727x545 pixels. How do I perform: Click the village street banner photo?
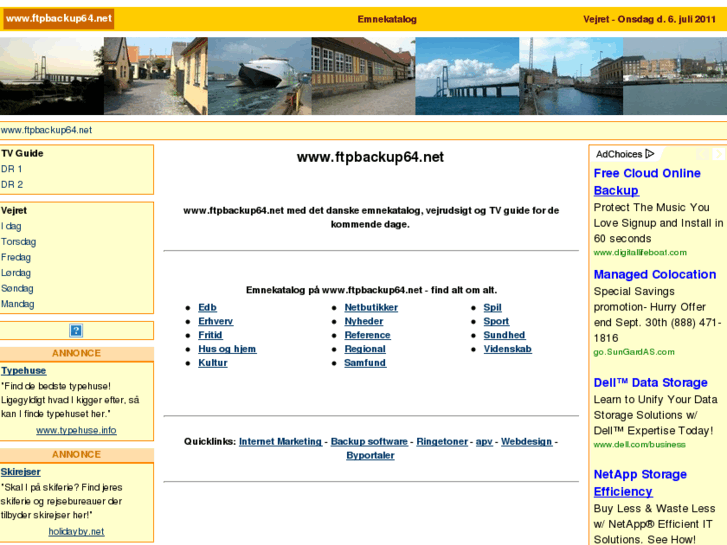pyautogui.click(x=156, y=76)
